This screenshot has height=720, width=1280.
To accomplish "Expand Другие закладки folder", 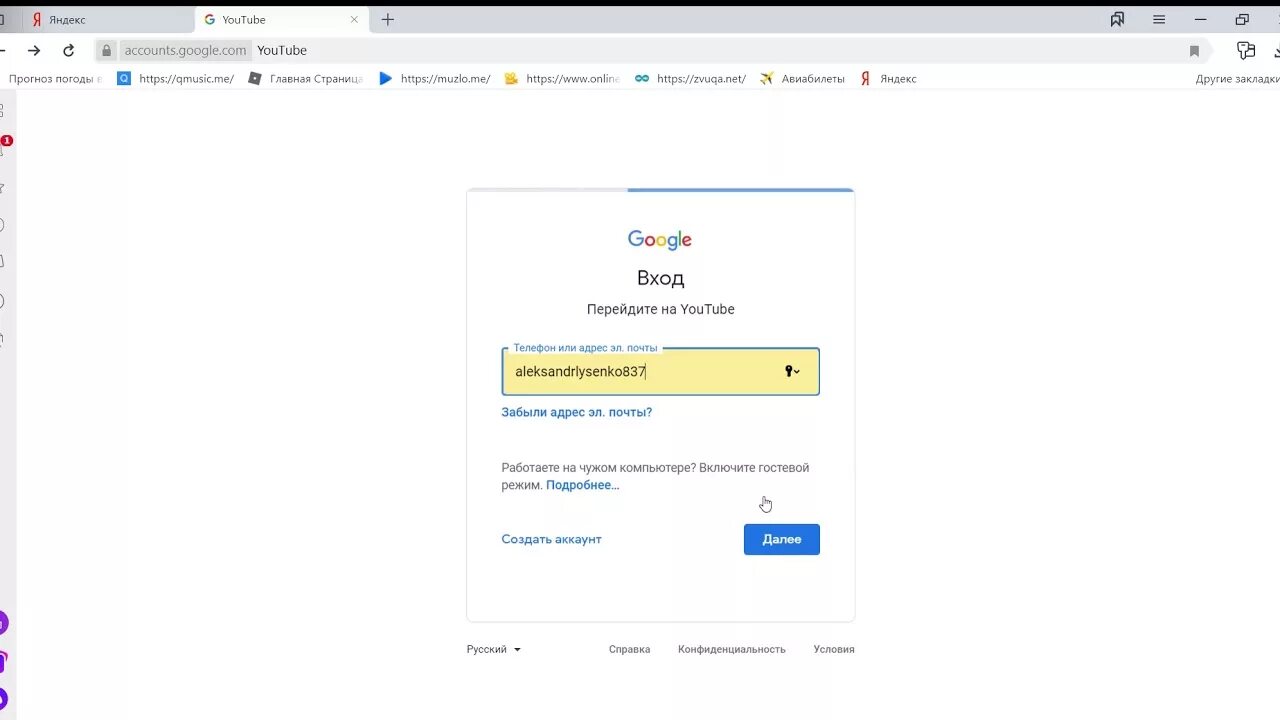I will pyautogui.click(x=1237, y=79).
